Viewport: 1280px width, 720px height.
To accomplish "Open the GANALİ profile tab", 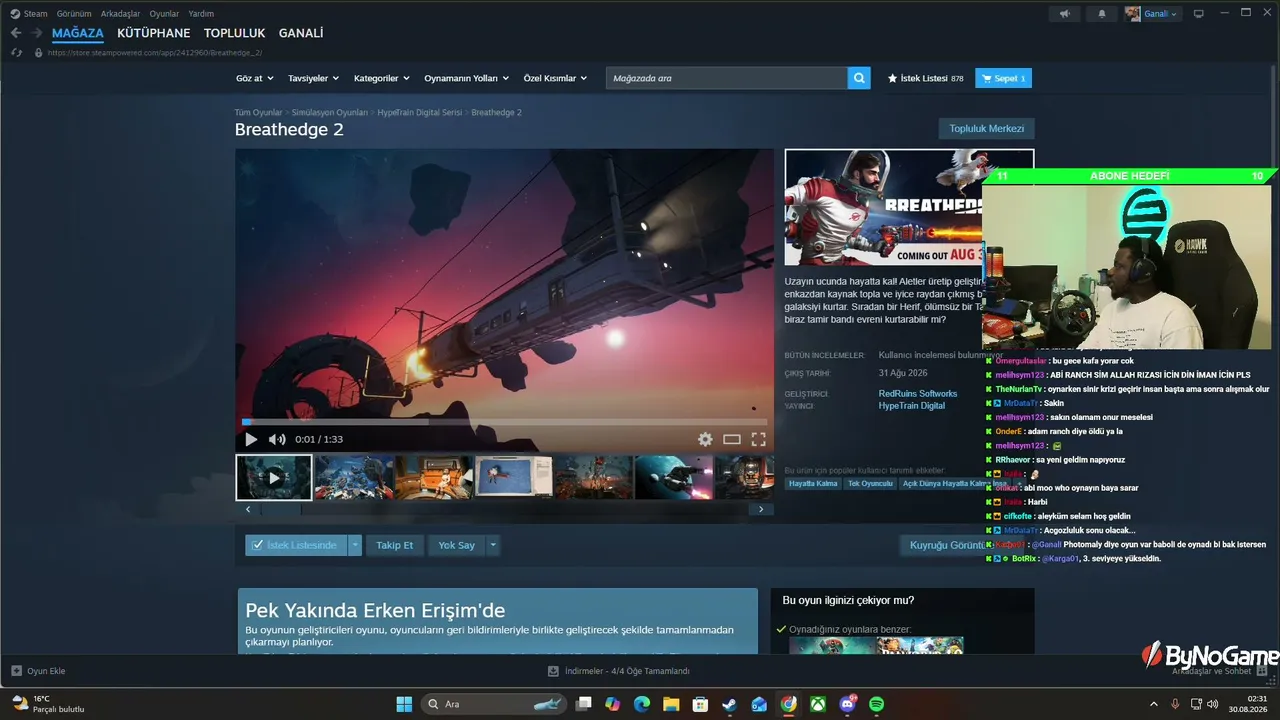I will [x=301, y=33].
